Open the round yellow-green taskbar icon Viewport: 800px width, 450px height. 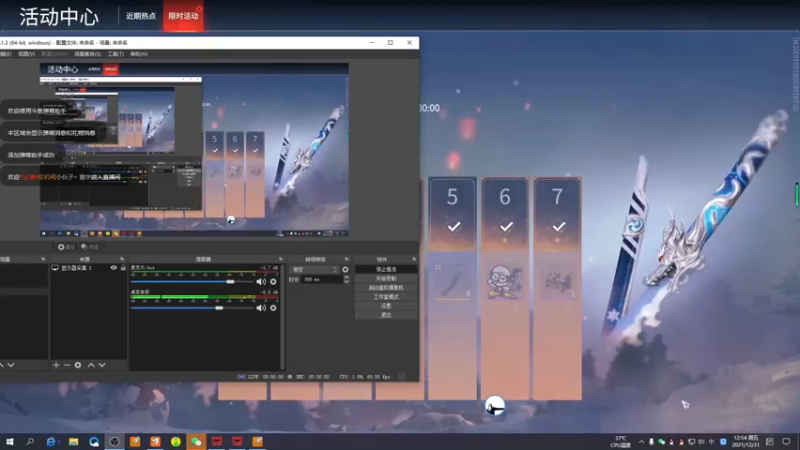click(176, 441)
